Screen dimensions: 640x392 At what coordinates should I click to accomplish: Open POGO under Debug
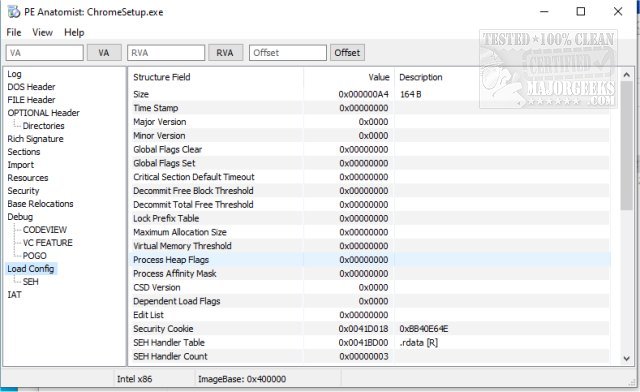(34, 256)
